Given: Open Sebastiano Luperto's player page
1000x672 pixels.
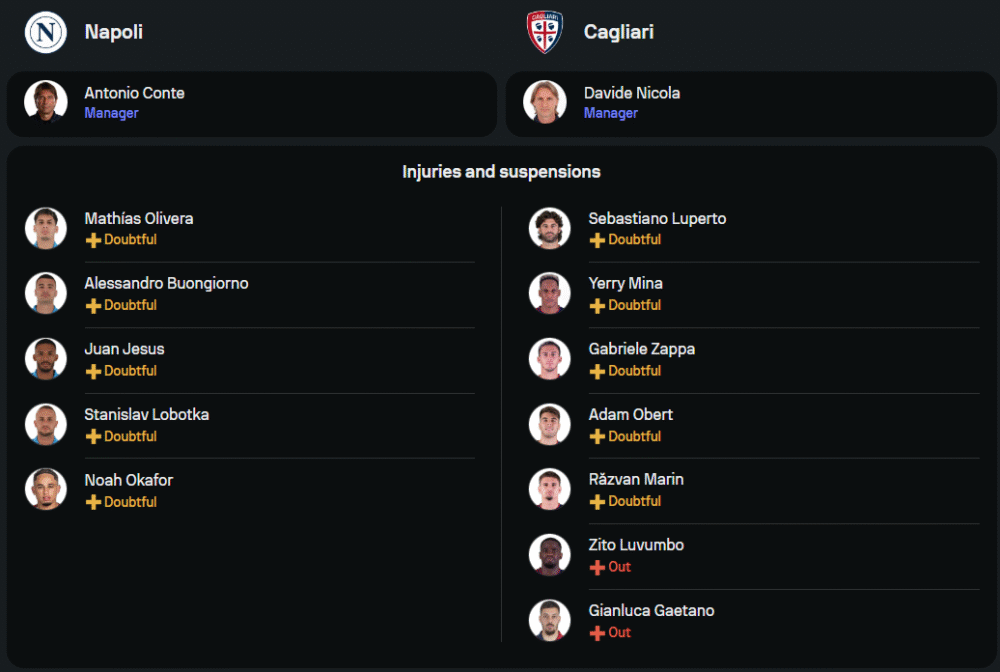Looking at the screenshot, I should pos(657,219).
